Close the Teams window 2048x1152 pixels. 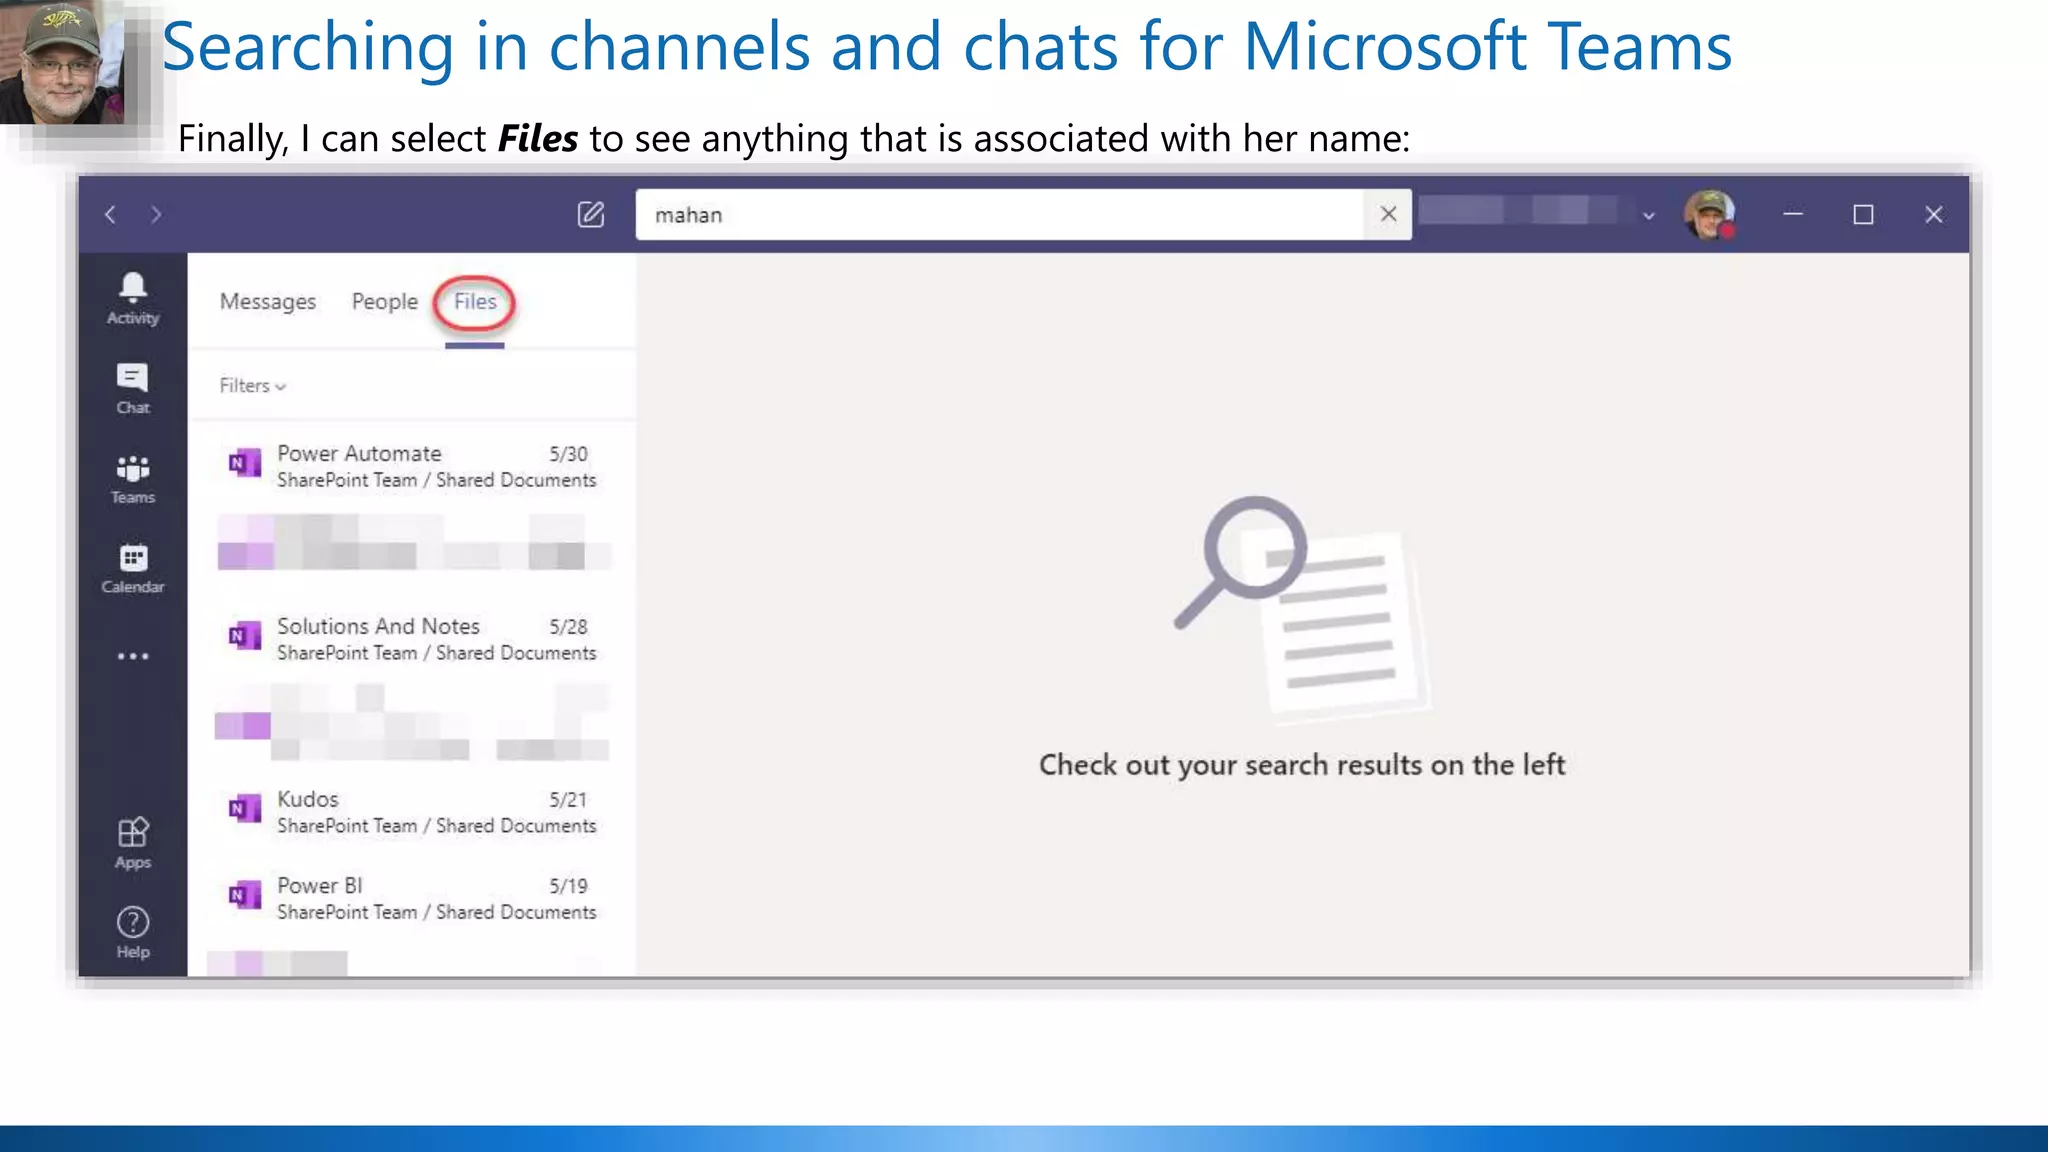point(1934,214)
